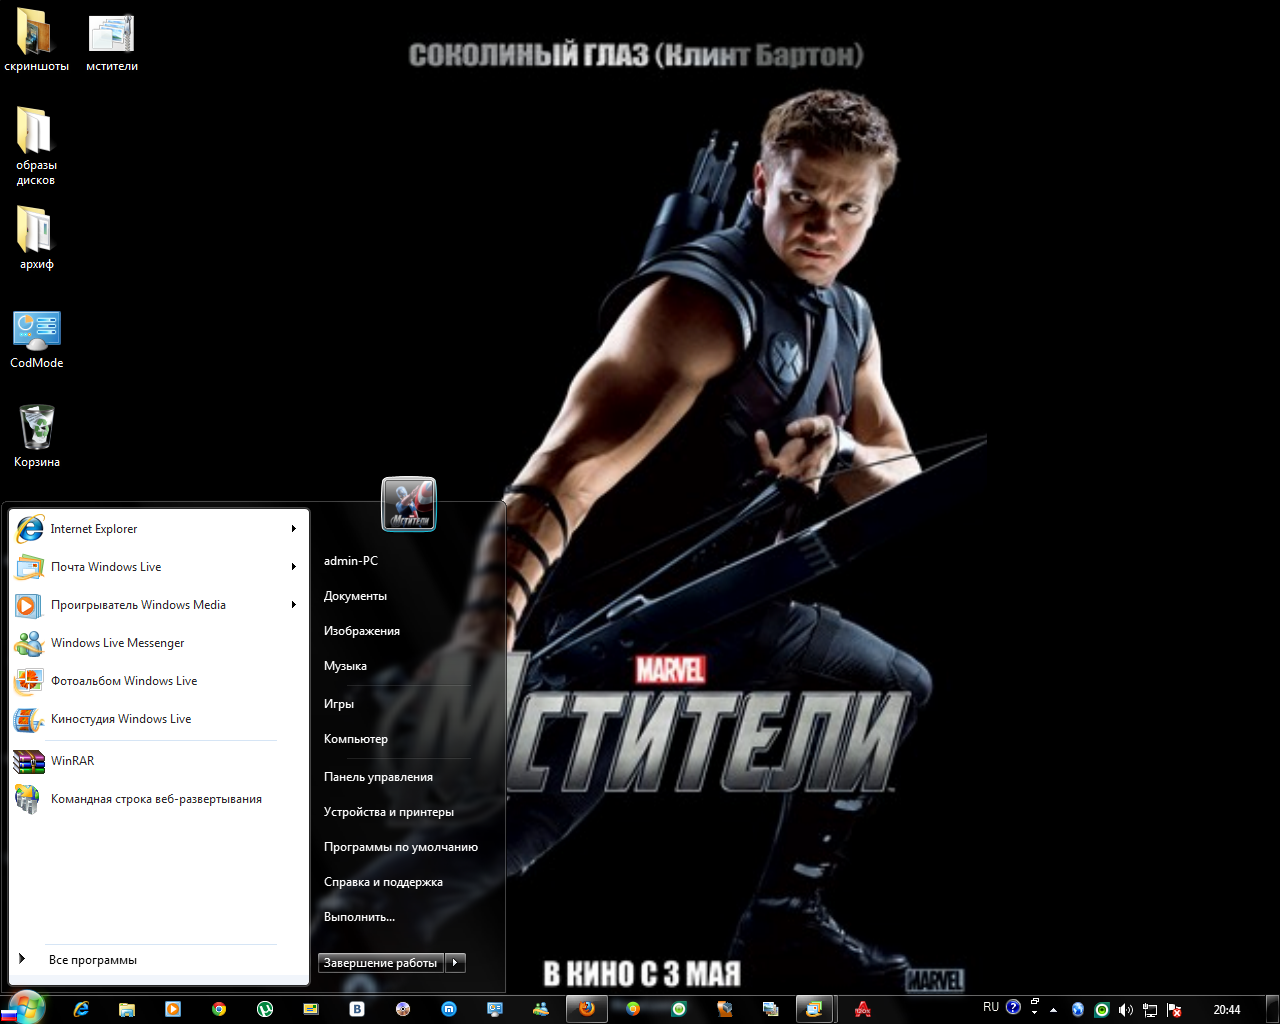Click the volume speaker tray icon
Screen dimensions: 1280x1024
pos(1125,1010)
